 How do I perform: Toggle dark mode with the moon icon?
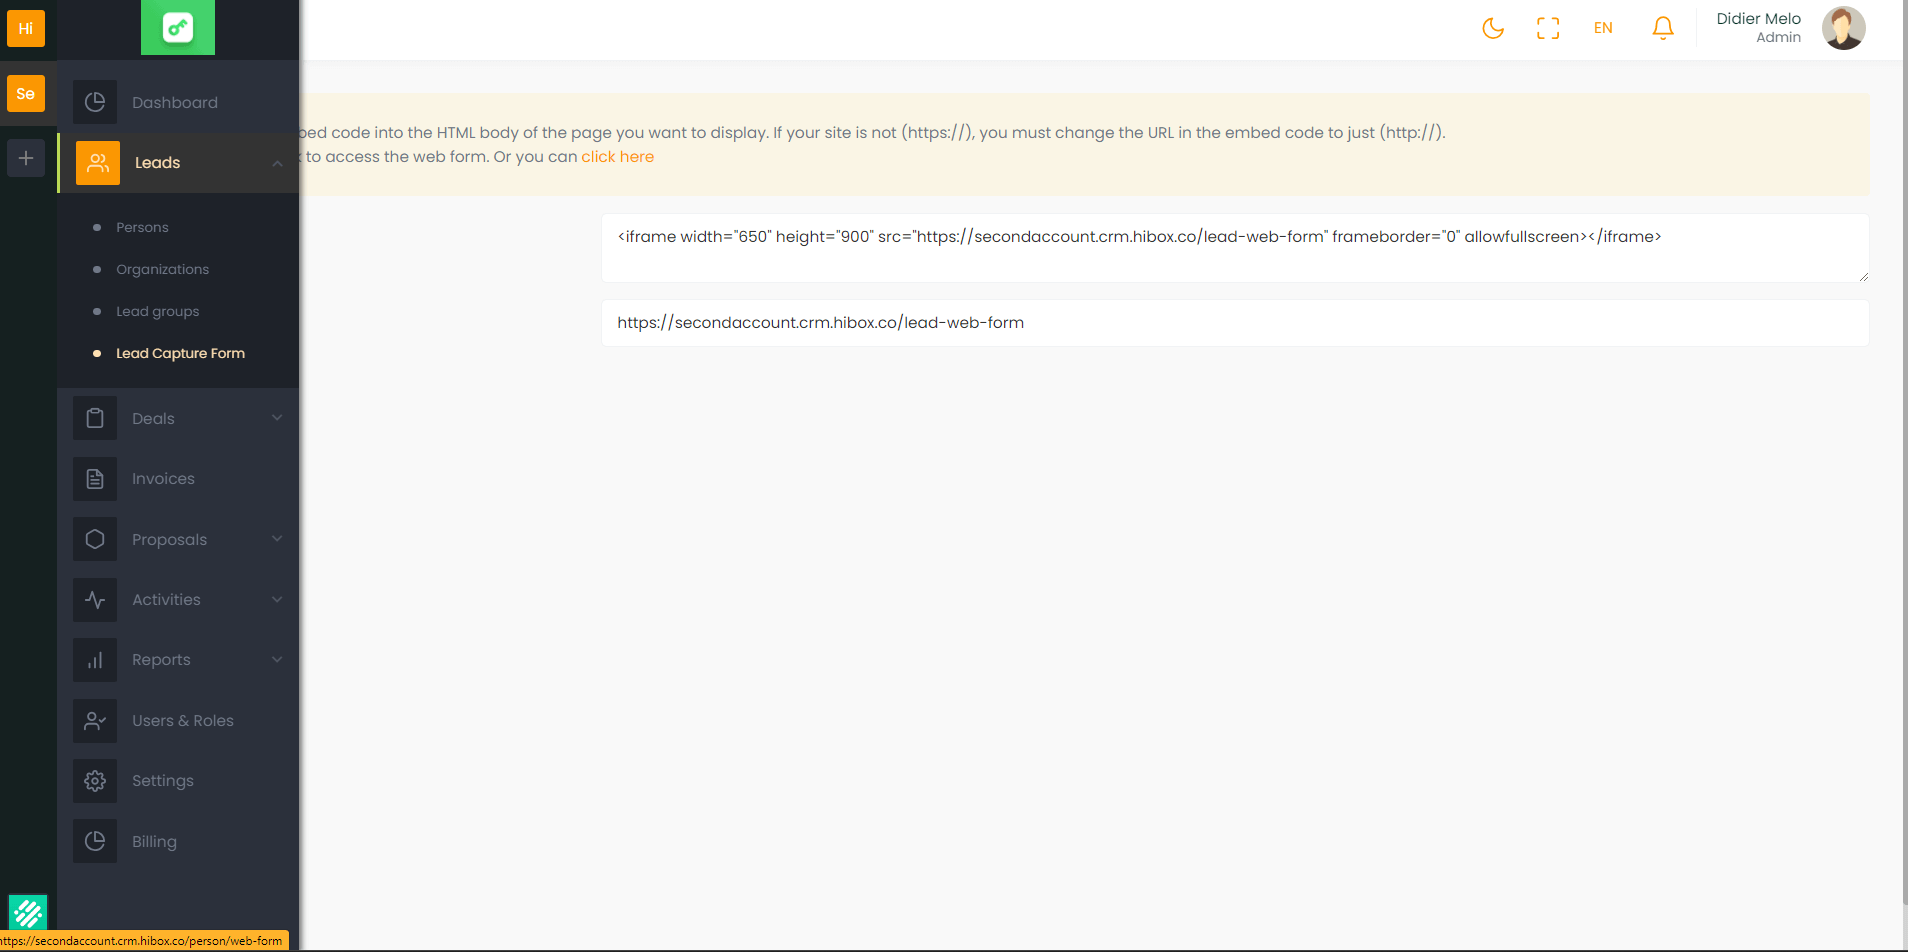point(1492,28)
